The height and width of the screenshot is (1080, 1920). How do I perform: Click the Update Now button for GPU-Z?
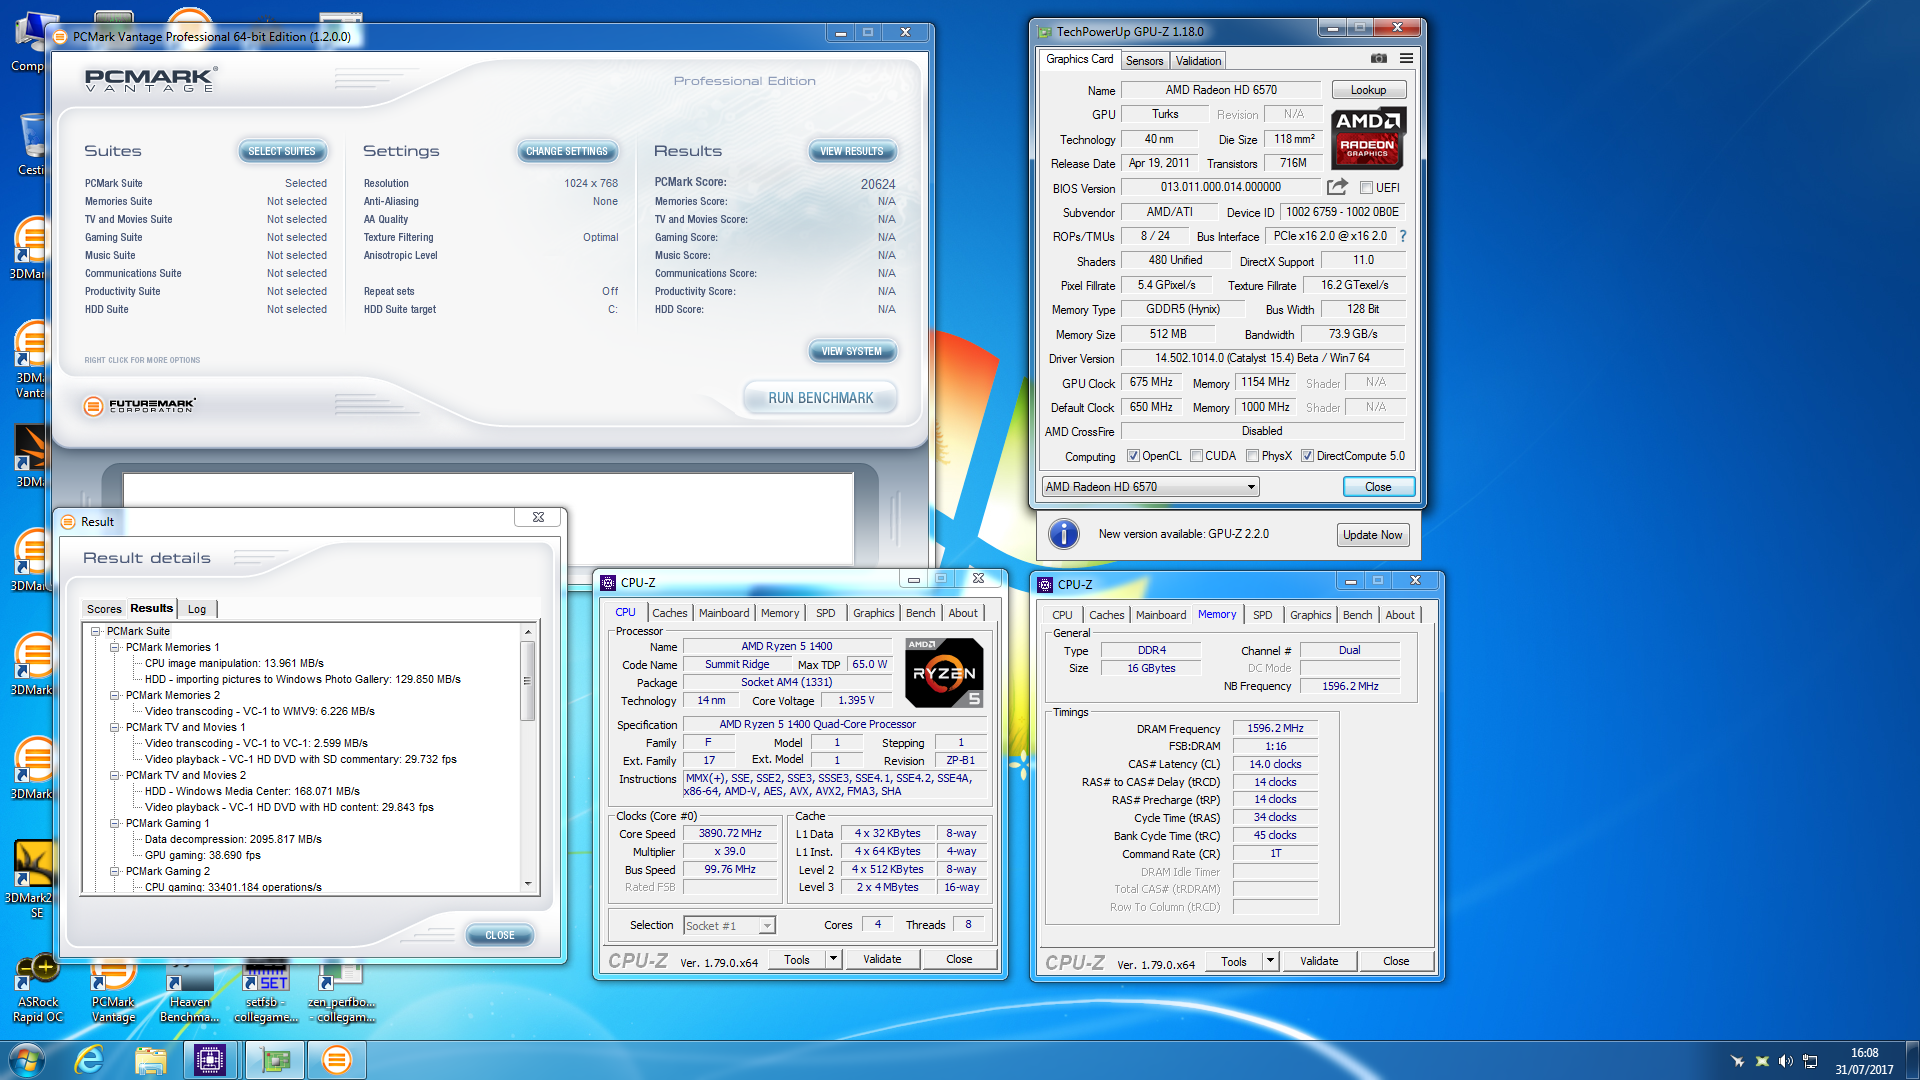[x=1373, y=535]
